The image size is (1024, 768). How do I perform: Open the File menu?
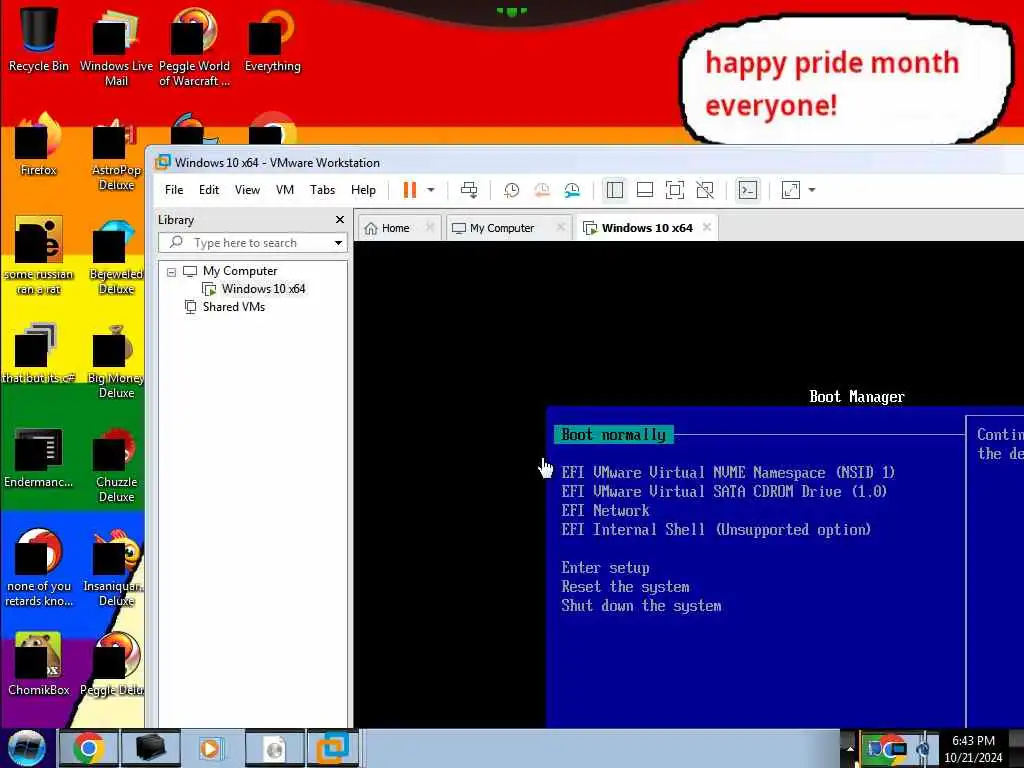click(x=174, y=190)
